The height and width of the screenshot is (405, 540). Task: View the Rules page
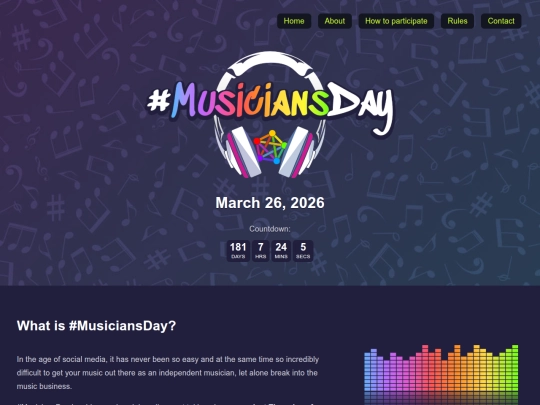[x=457, y=21]
